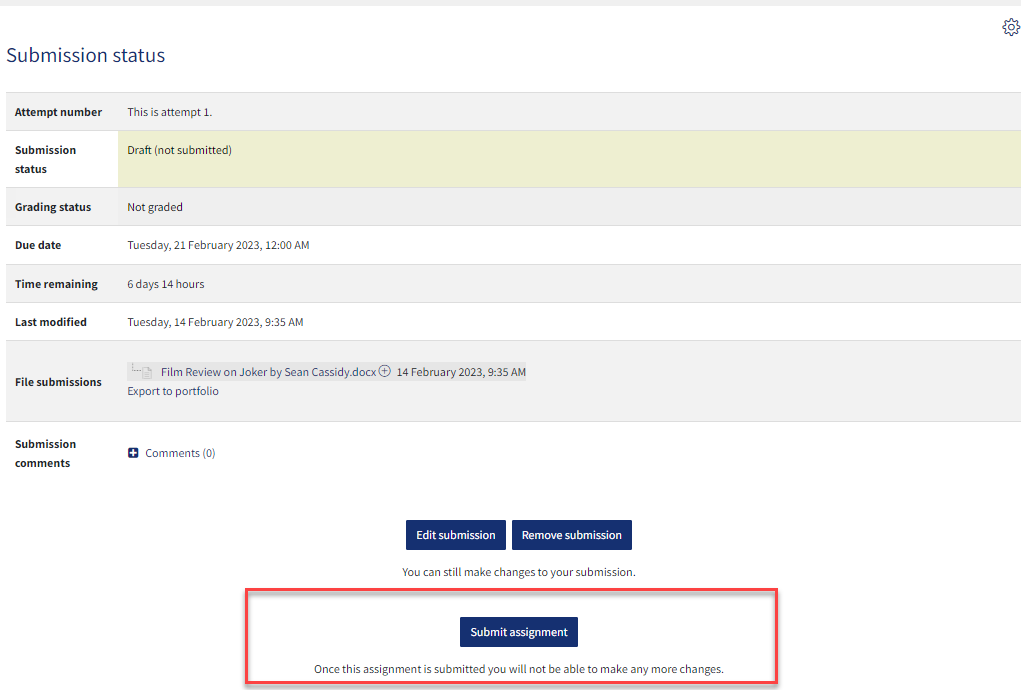Click the due date value Tuesday, 21 February 2023
The image size is (1021, 690).
(218, 245)
